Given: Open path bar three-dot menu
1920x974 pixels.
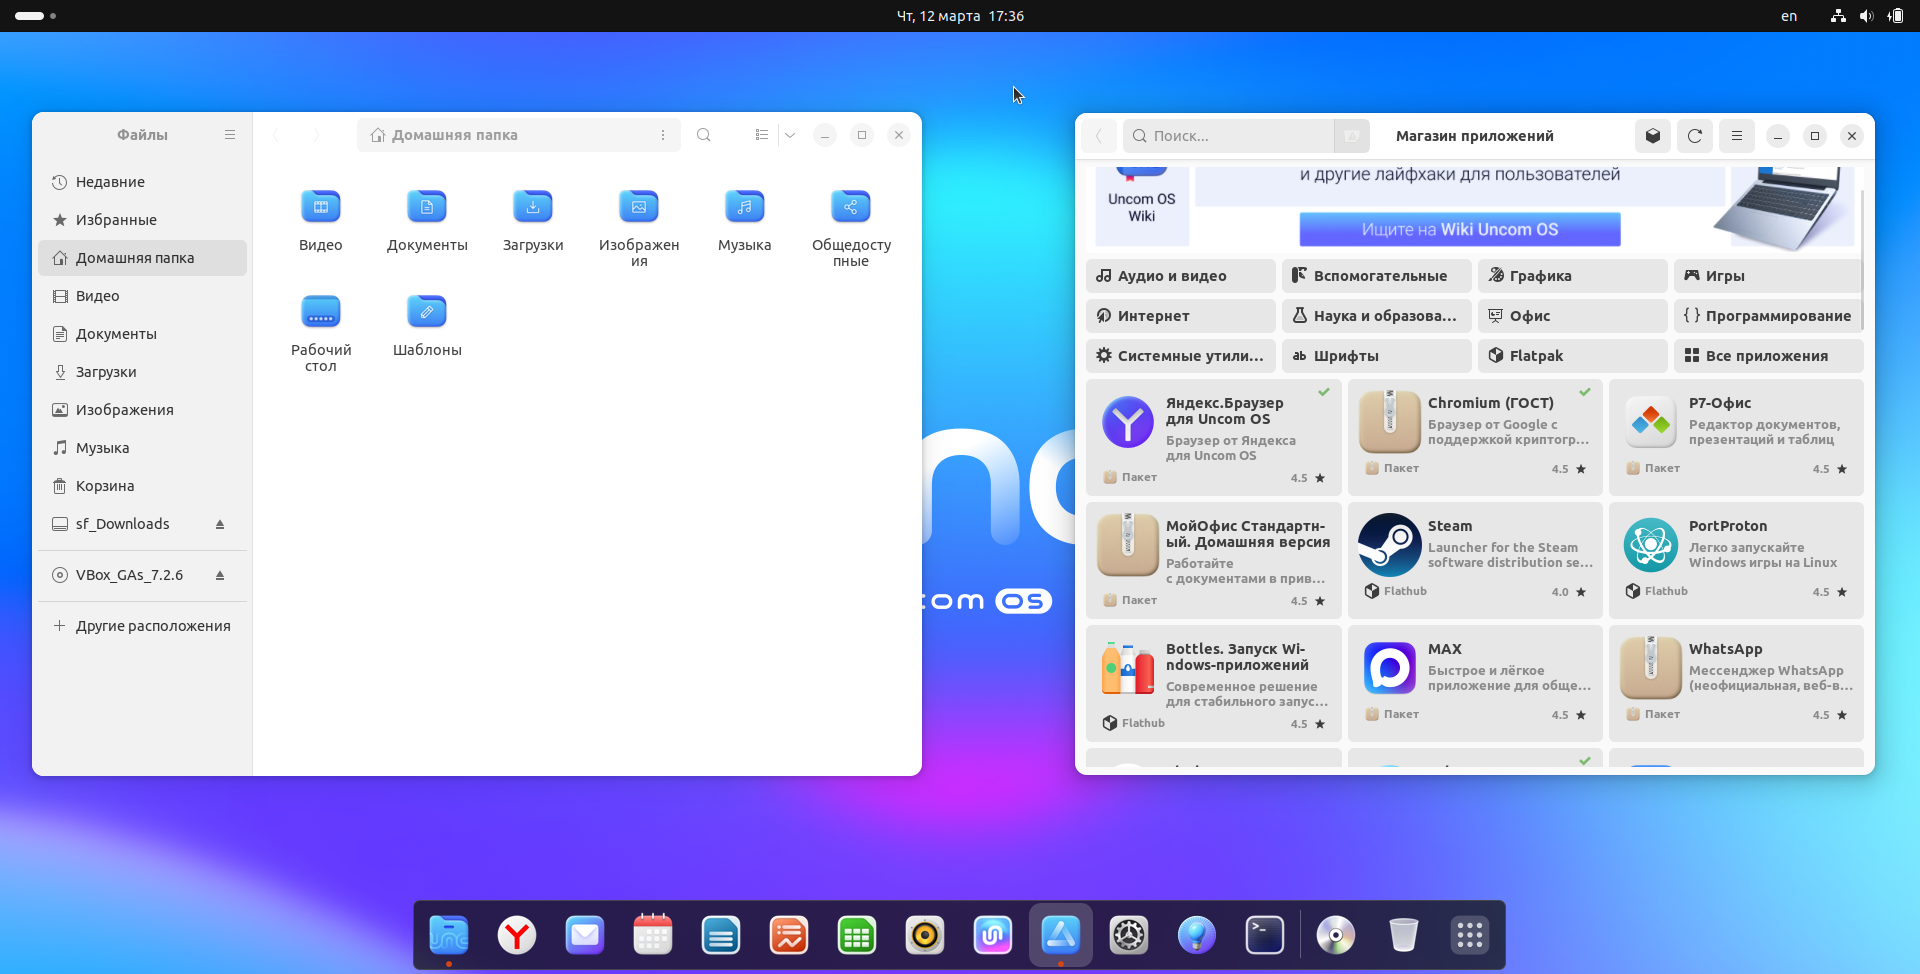Looking at the screenshot, I should (663, 135).
